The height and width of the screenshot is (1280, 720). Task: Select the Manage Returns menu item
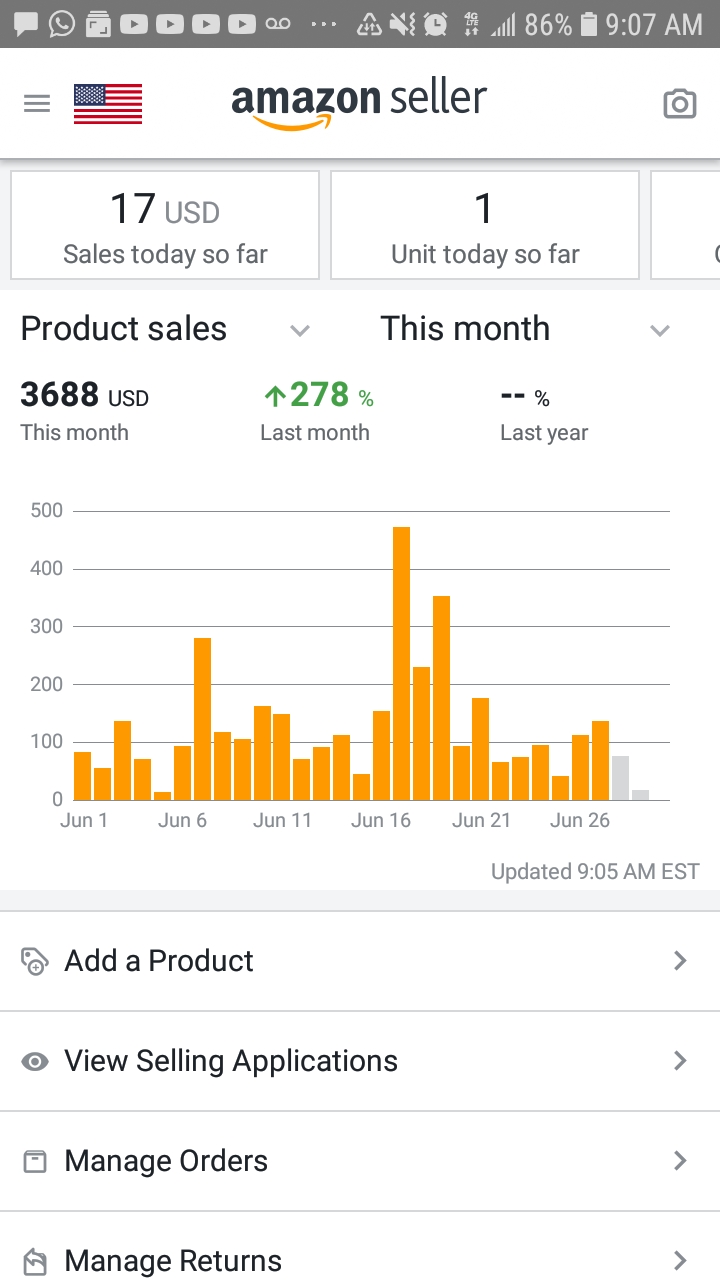click(x=173, y=1260)
